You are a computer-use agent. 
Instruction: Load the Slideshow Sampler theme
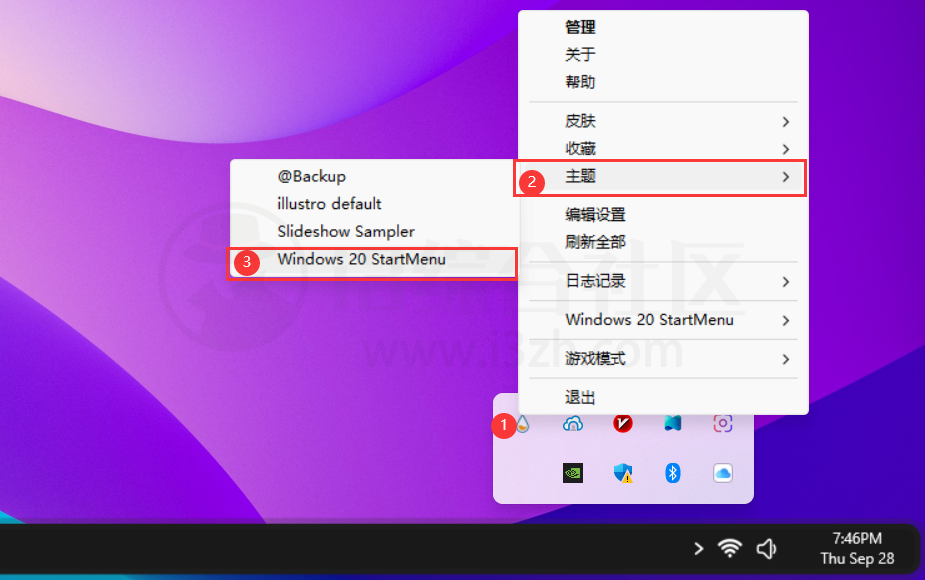(373, 231)
